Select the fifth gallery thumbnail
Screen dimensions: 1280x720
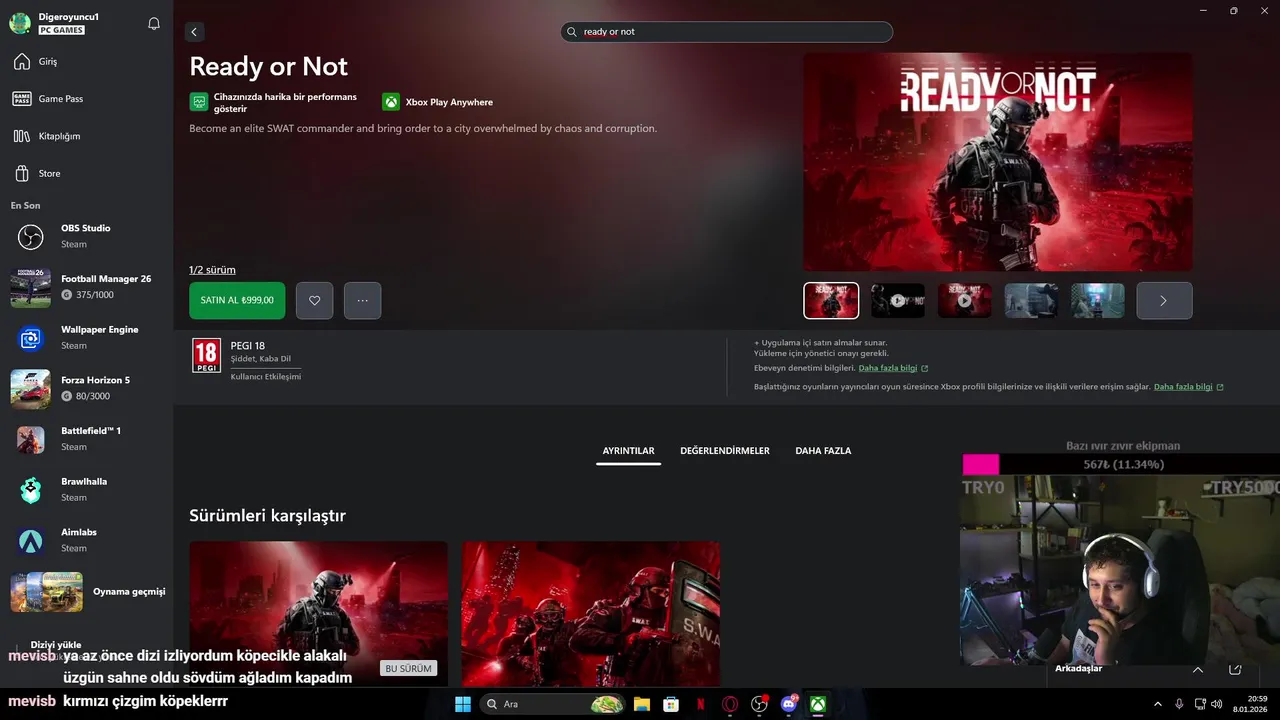[1098, 300]
